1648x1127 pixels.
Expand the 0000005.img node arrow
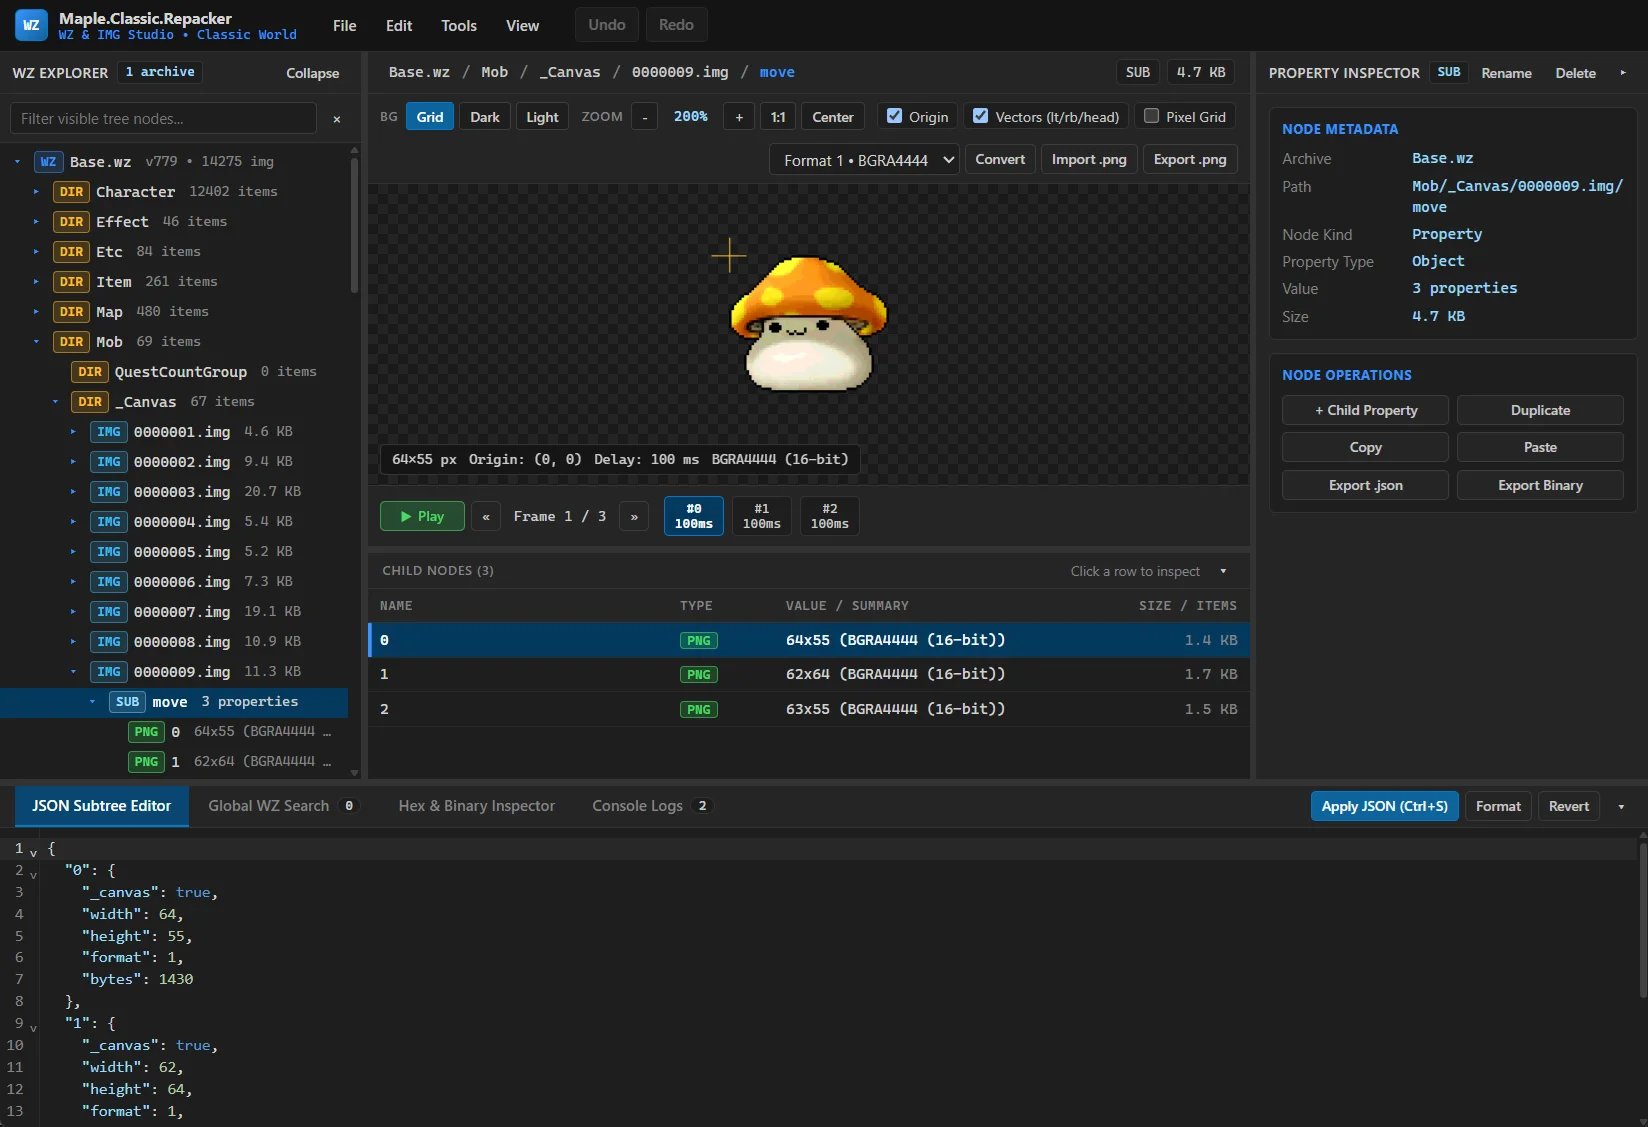(73, 552)
